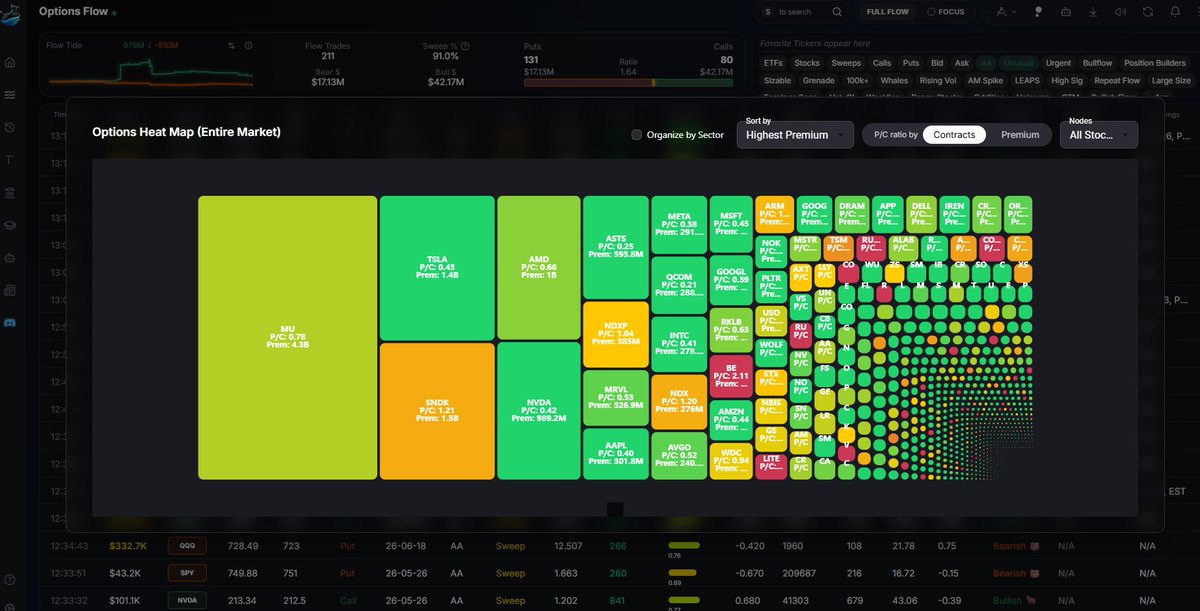
Task: Toggle the AA filter chip
Action: pos(987,63)
